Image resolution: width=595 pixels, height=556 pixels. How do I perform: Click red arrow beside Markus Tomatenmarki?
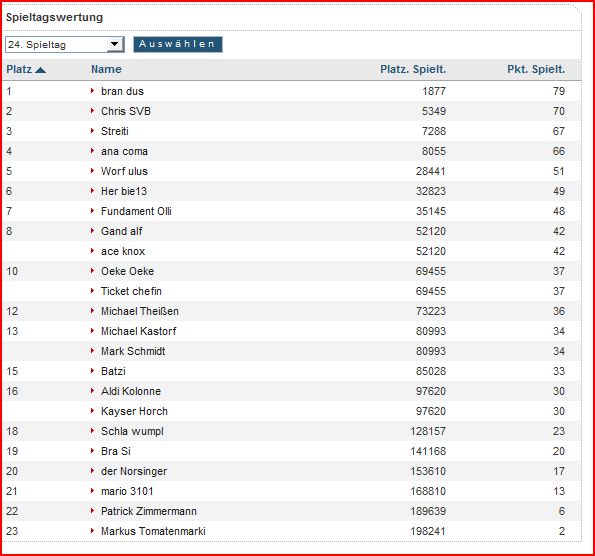92,531
